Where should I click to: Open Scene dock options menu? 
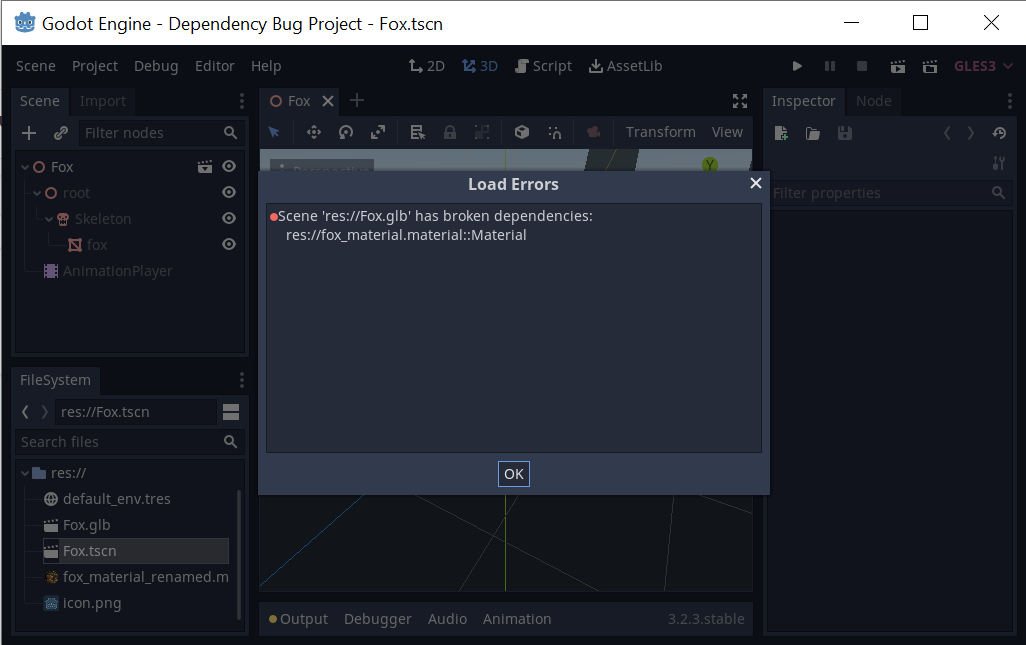242,101
